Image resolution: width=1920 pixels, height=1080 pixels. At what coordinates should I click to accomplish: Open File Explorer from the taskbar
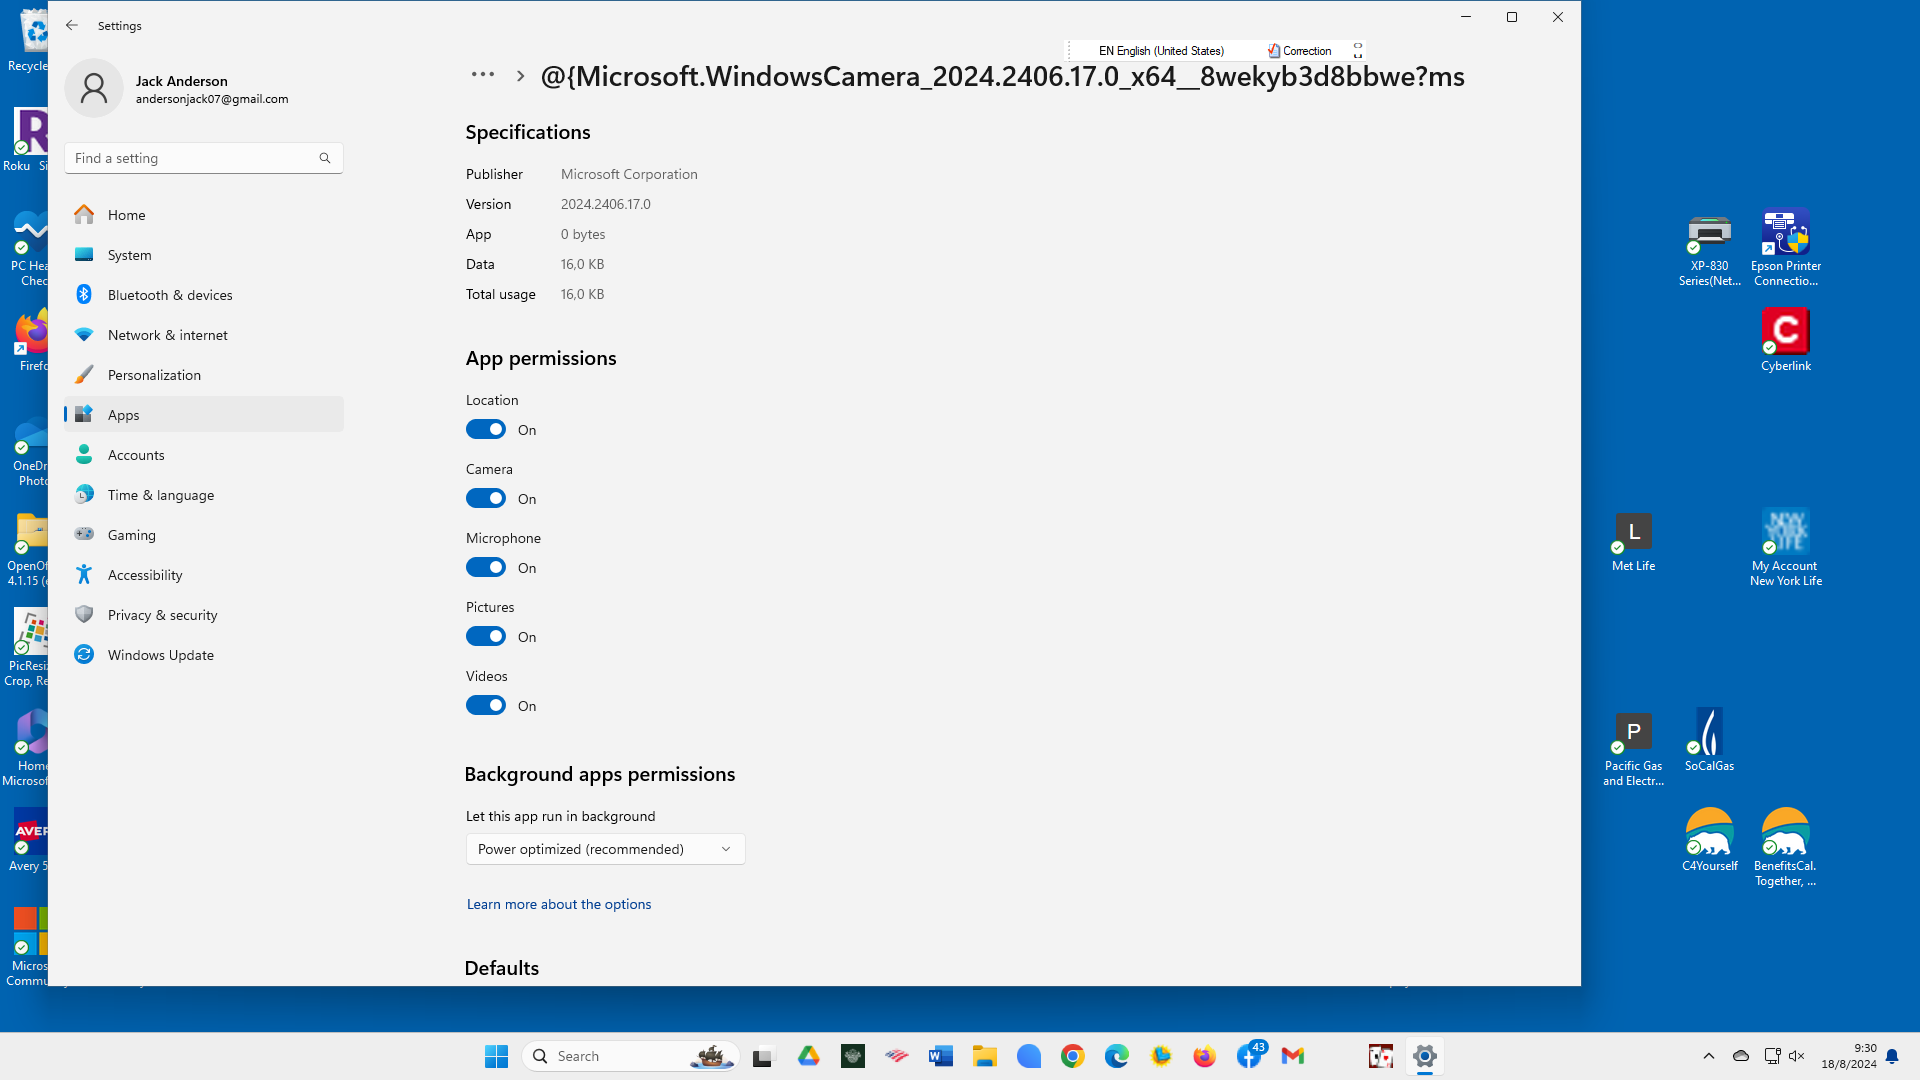[x=985, y=1056]
